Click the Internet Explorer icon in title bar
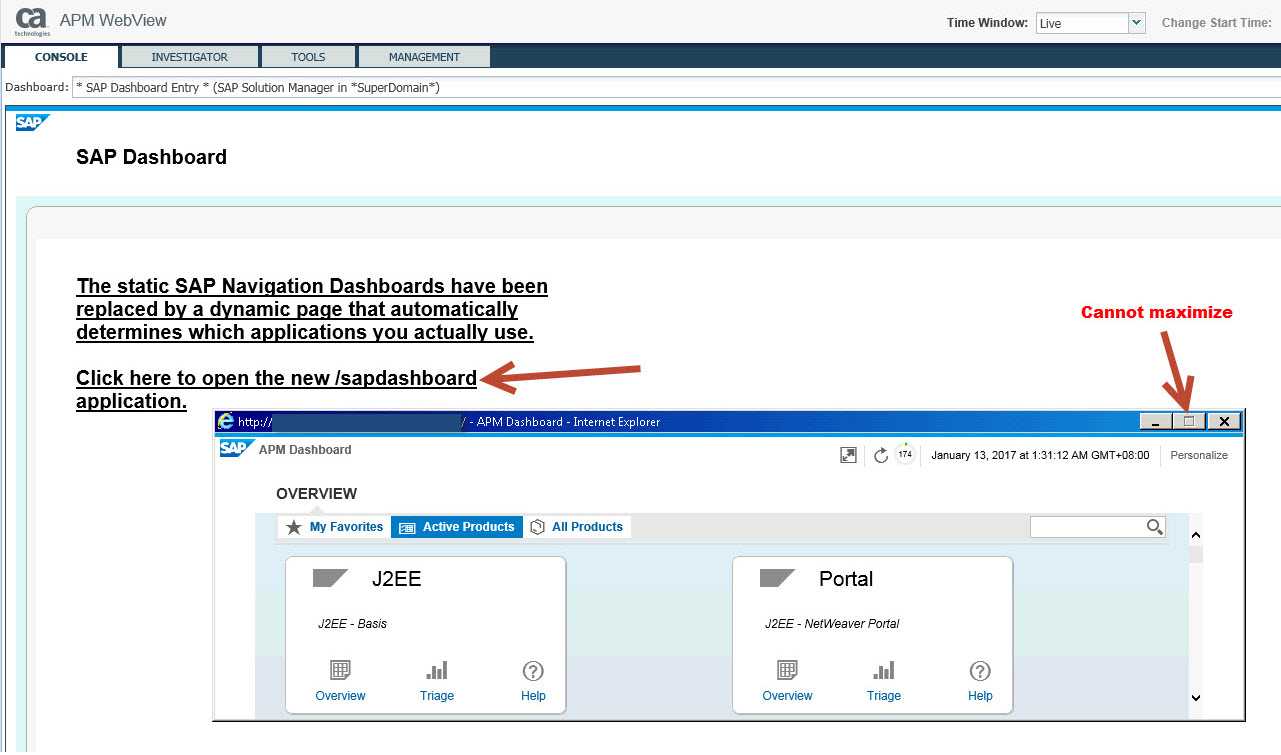1281x755 pixels. 226,422
